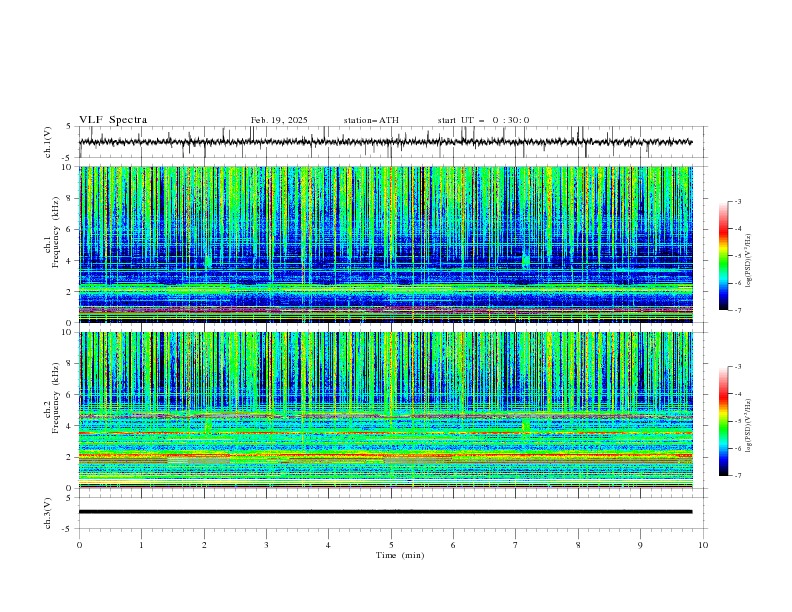
Task: Click inside the ch.2 spectrogram panel
Action: (386, 410)
